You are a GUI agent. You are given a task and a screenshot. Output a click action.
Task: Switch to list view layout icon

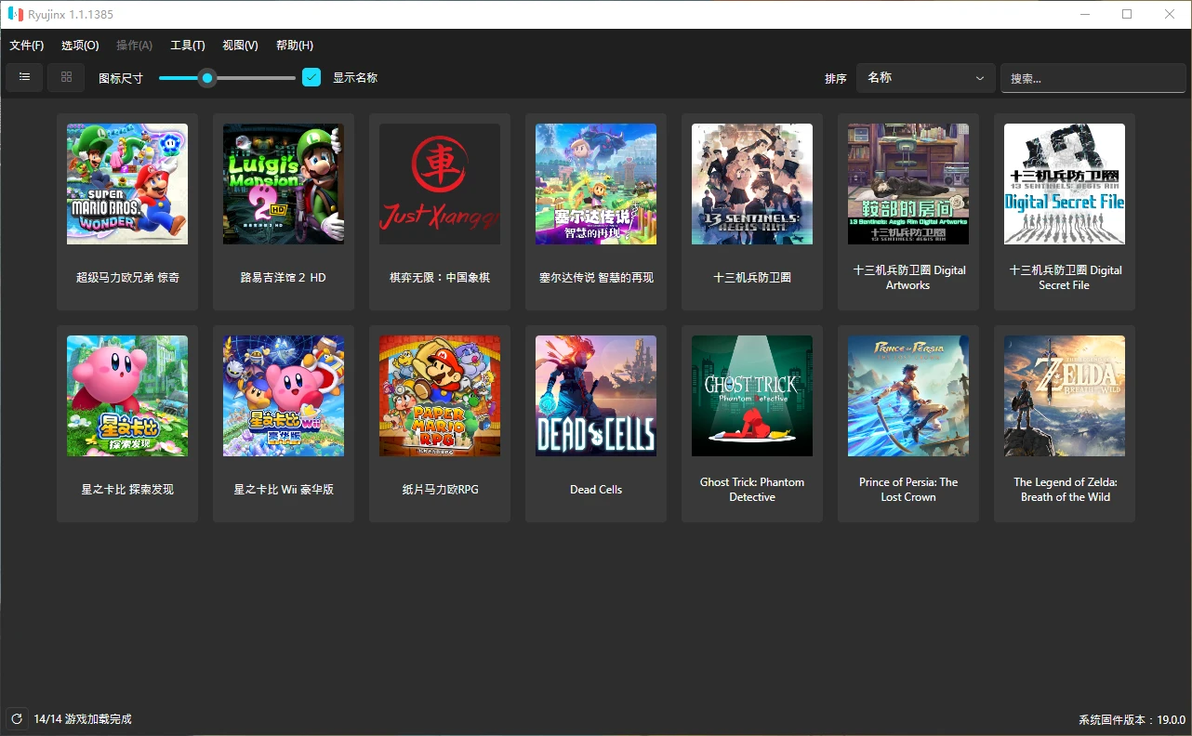[x=24, y=77]
